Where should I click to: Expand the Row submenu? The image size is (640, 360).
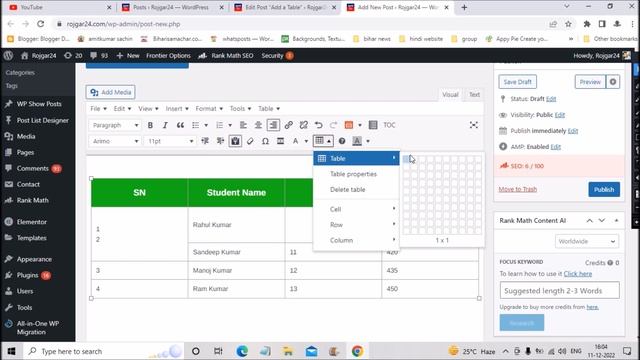tap(356, 224)
